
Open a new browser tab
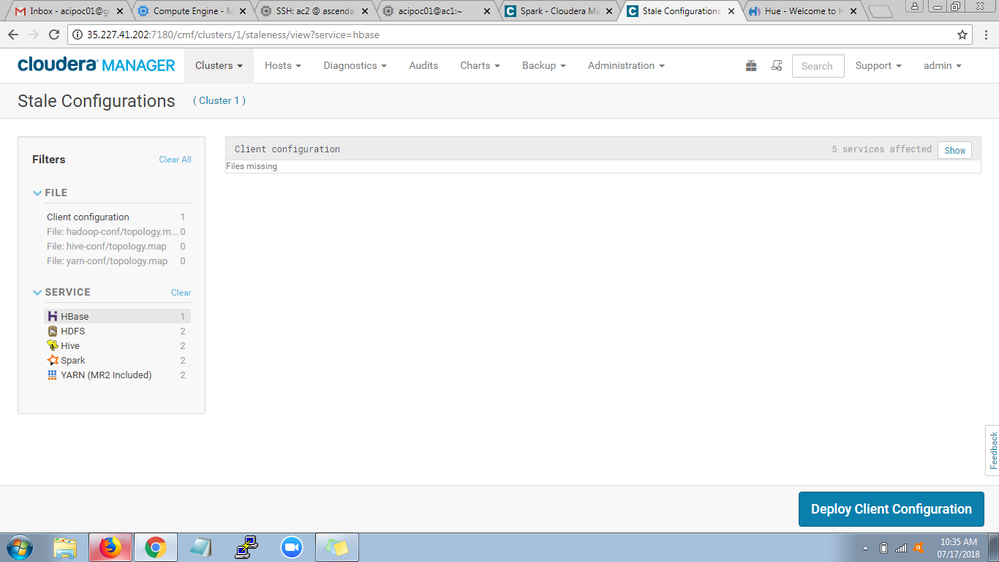[880, 11]
